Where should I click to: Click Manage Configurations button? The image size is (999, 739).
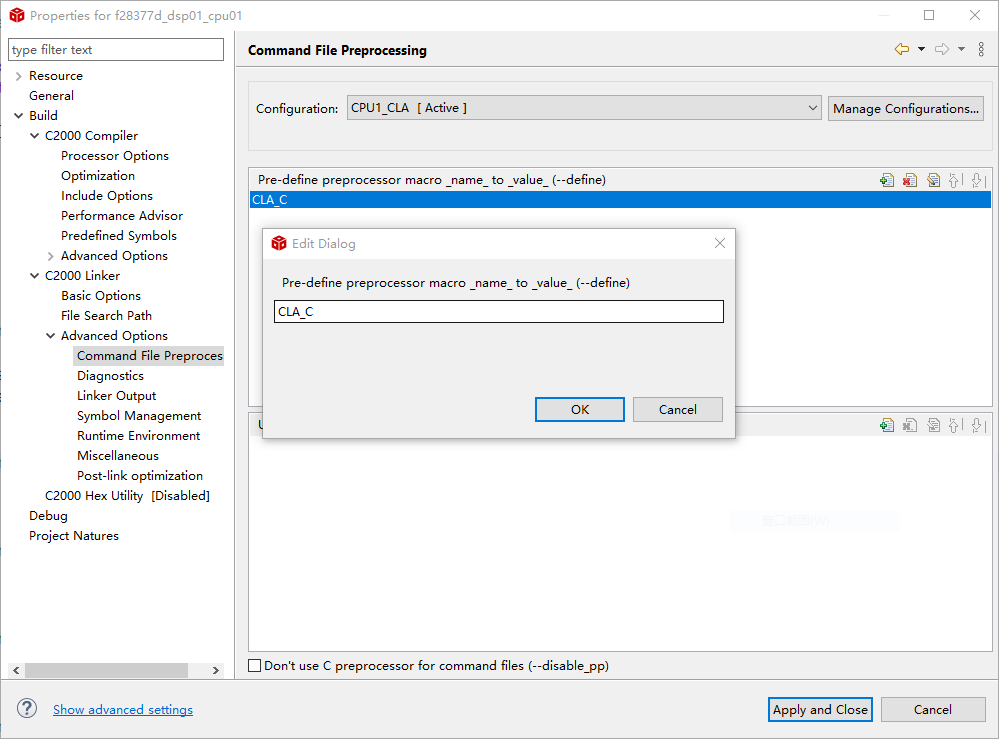coord(905,108)
